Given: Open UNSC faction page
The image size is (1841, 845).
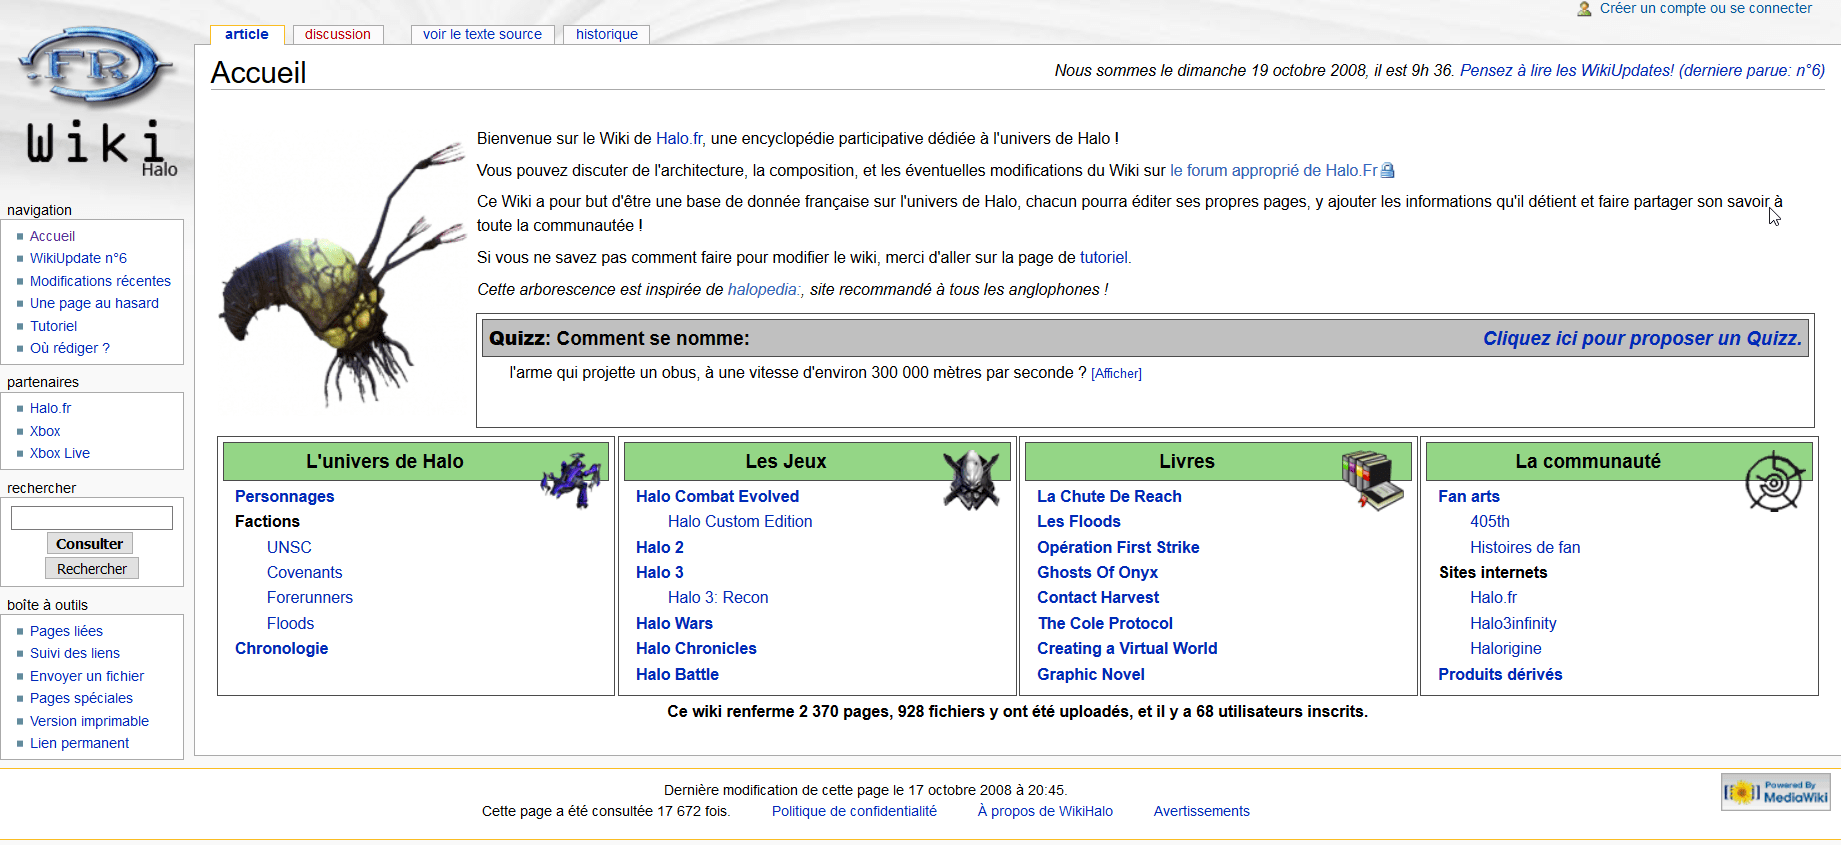Looking at the screenshot, I should tap(289, 548).
